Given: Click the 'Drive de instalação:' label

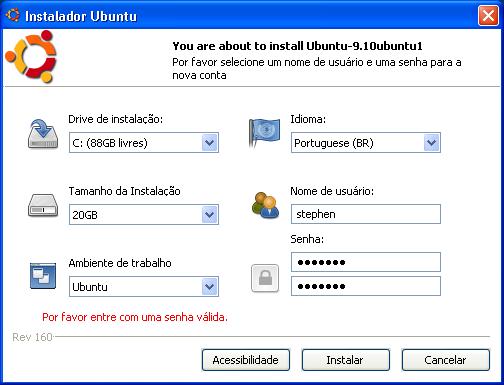Looking at the screenshot, I should click(115, 119).
